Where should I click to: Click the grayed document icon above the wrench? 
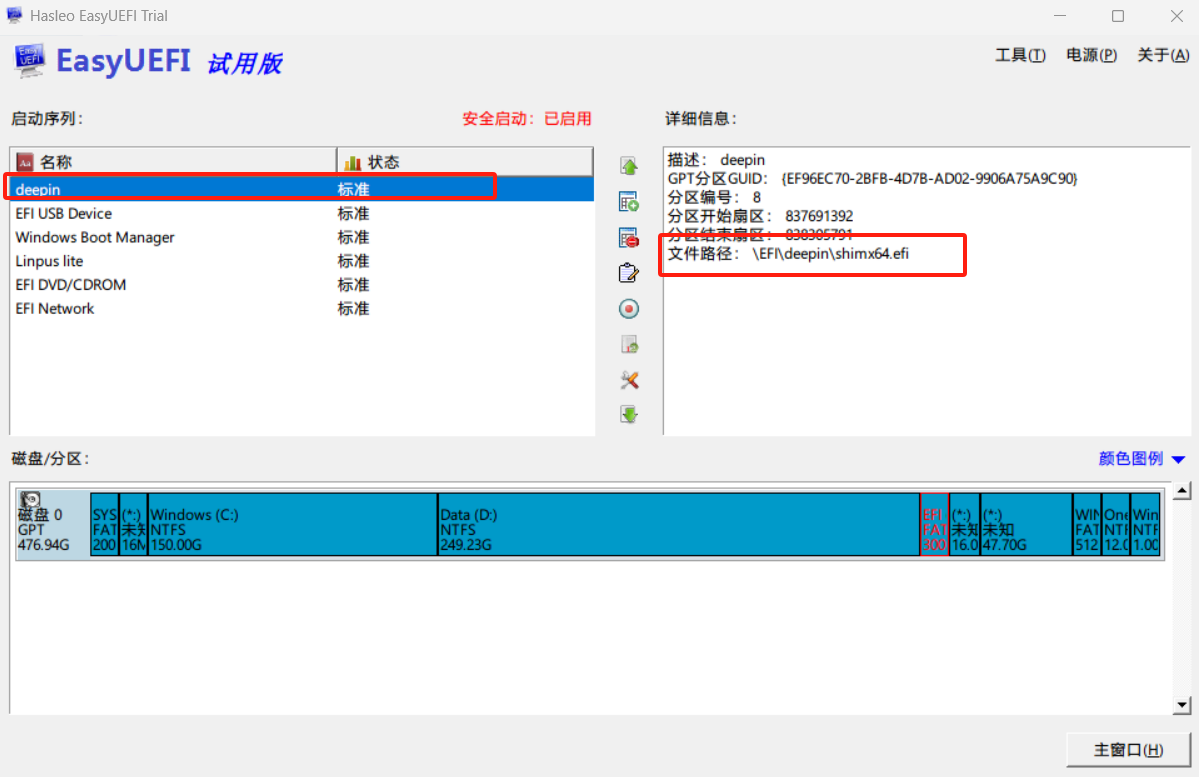point(629,345)
